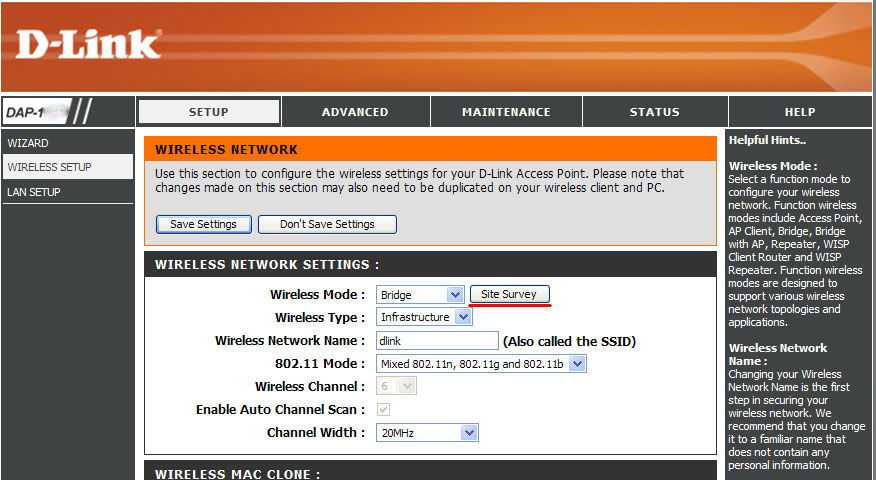Click the D-Link logo in the header

(88, 44)
